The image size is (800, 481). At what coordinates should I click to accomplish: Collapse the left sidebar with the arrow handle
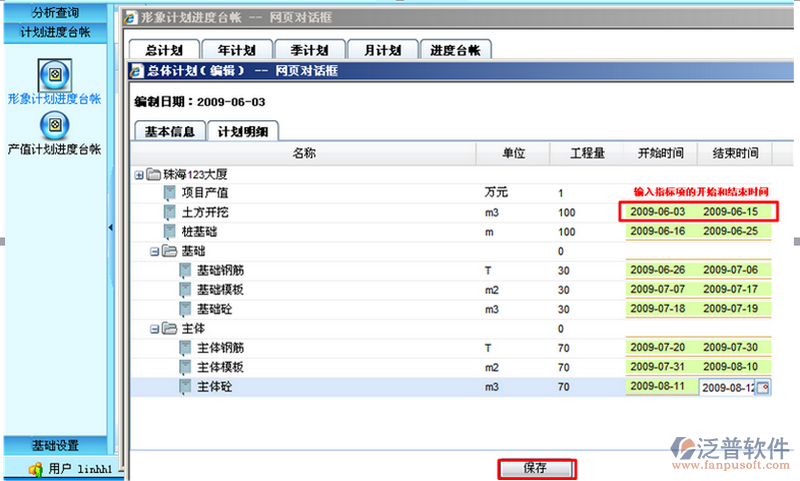(111, 227)
